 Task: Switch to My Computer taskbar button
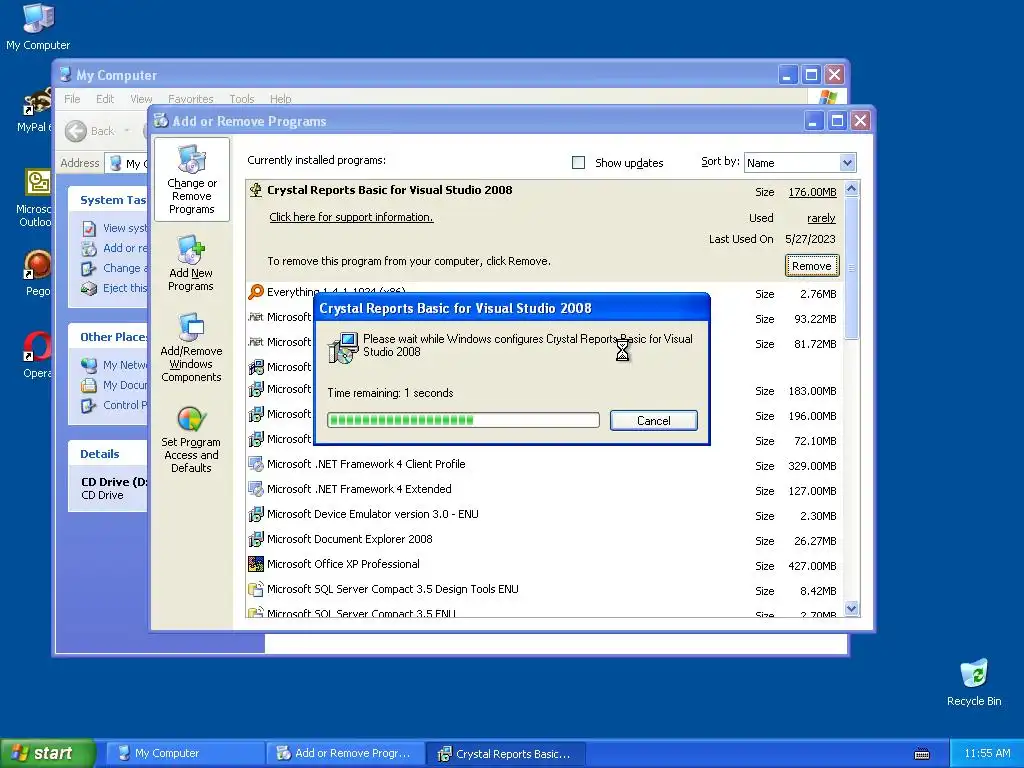185,753
